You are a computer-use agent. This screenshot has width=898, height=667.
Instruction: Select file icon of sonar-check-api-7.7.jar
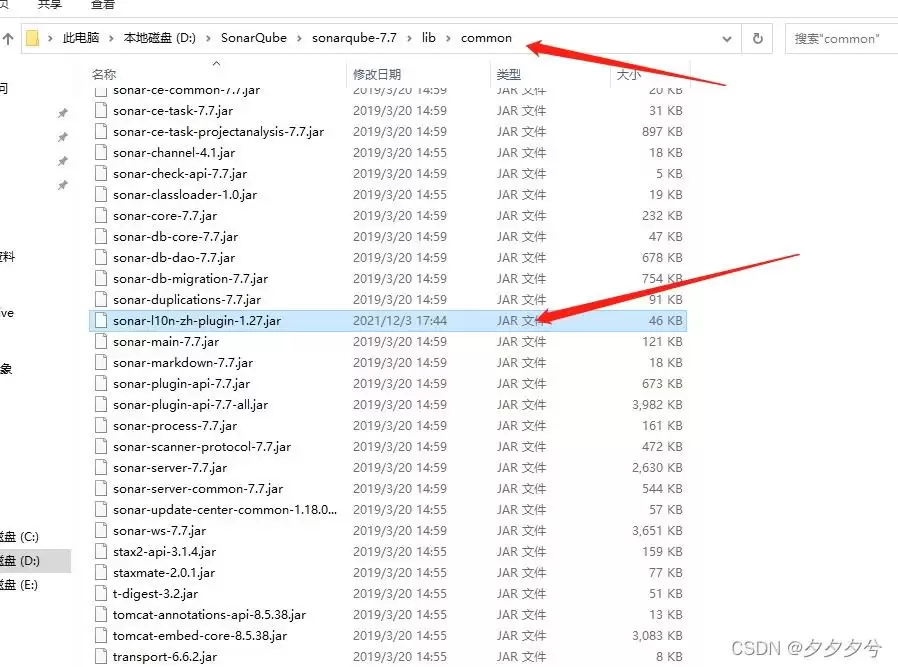tap(101, 173)
